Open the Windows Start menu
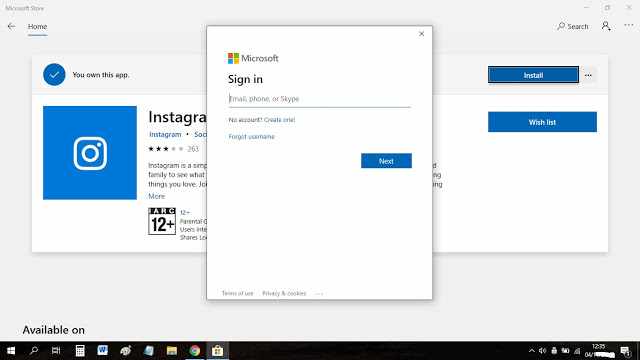Image resolution: width=640 pixels, height=360 pixels. click(11, 351)
